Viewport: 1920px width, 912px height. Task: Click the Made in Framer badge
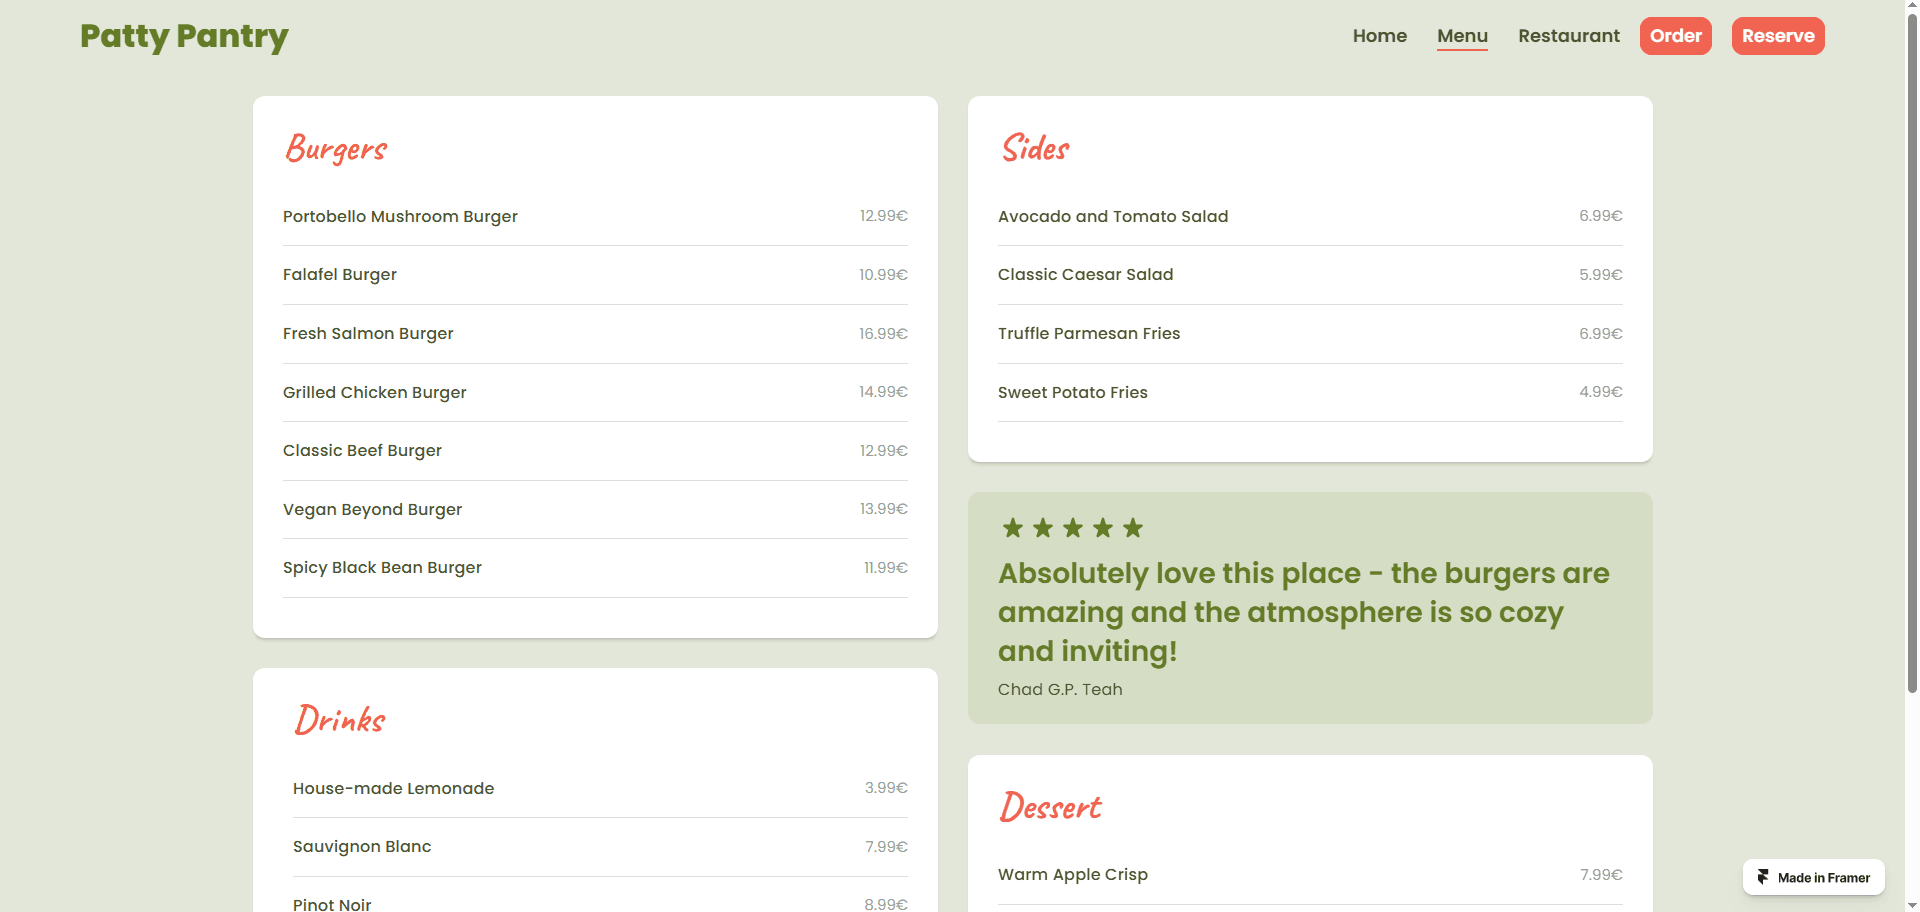[1813, 877]
